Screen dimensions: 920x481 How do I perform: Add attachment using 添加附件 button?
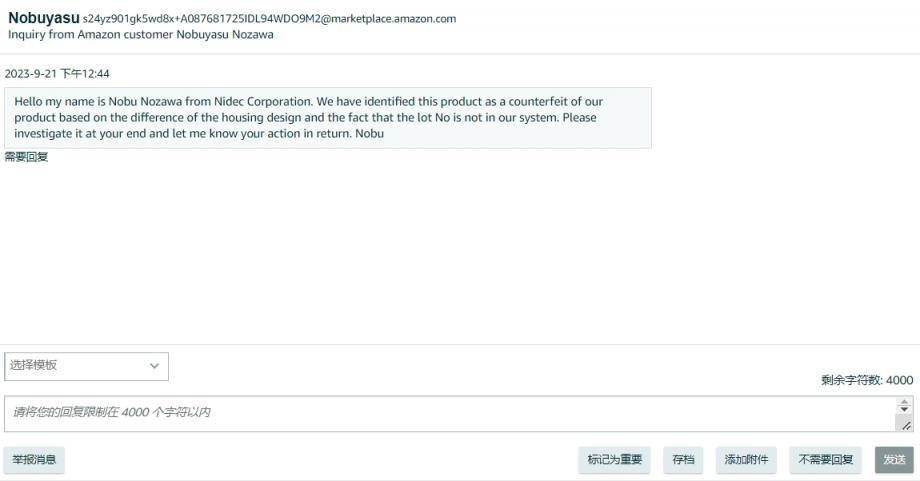[746, 459]
